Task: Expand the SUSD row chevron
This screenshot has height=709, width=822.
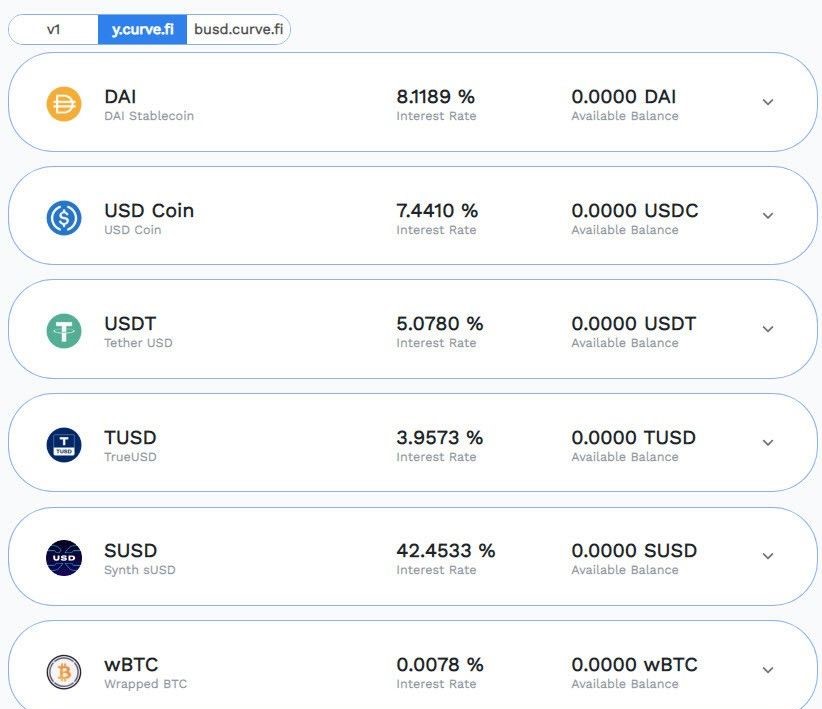Action: pos(768,556)
